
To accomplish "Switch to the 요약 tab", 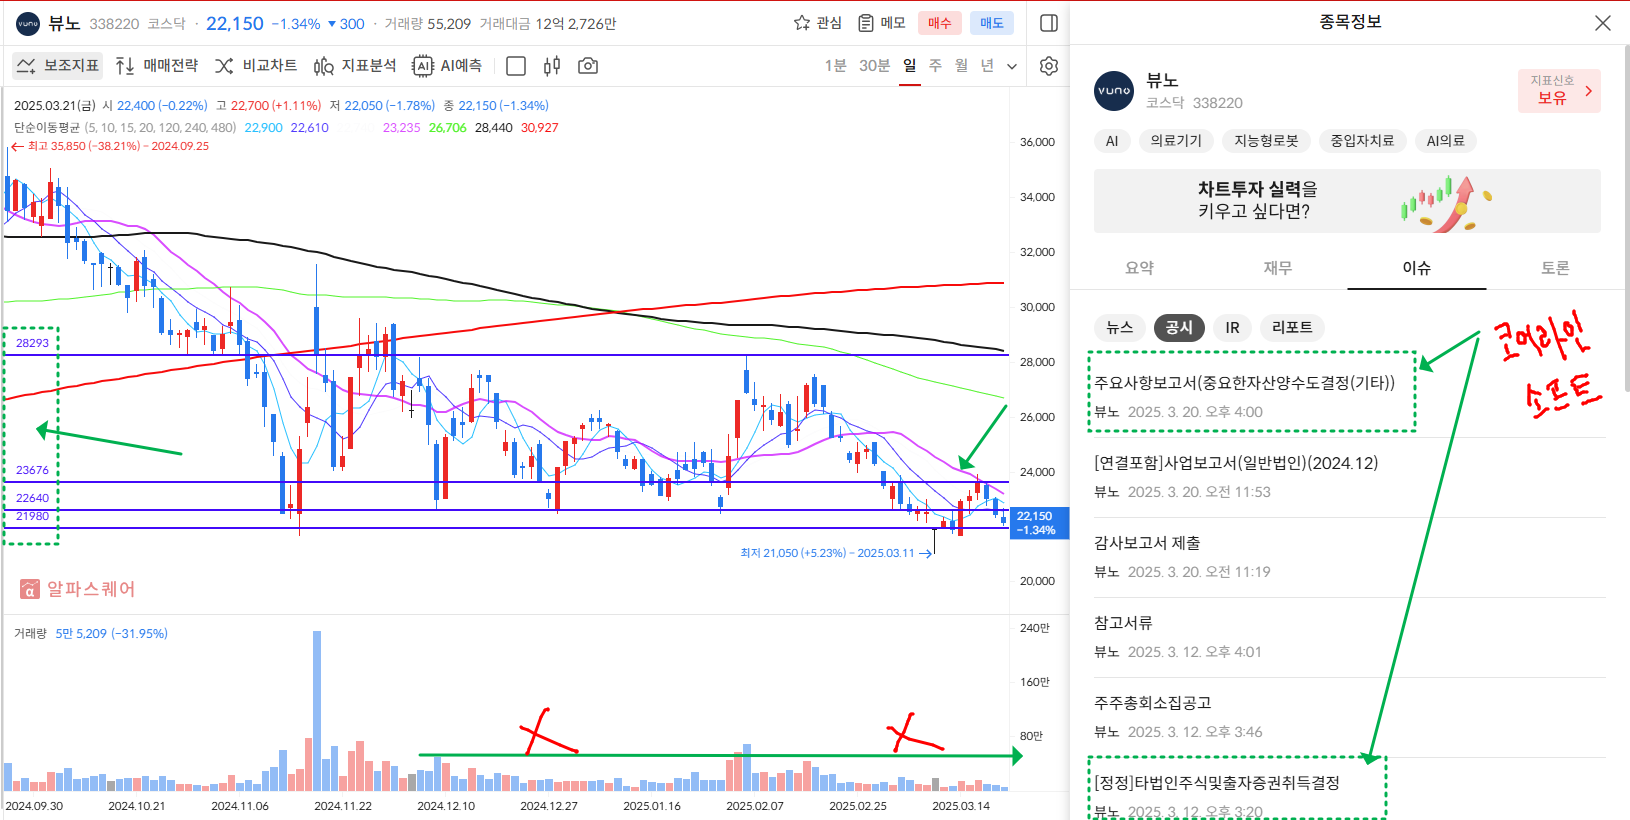I will pyautogui.click(x=1139, y=268).
